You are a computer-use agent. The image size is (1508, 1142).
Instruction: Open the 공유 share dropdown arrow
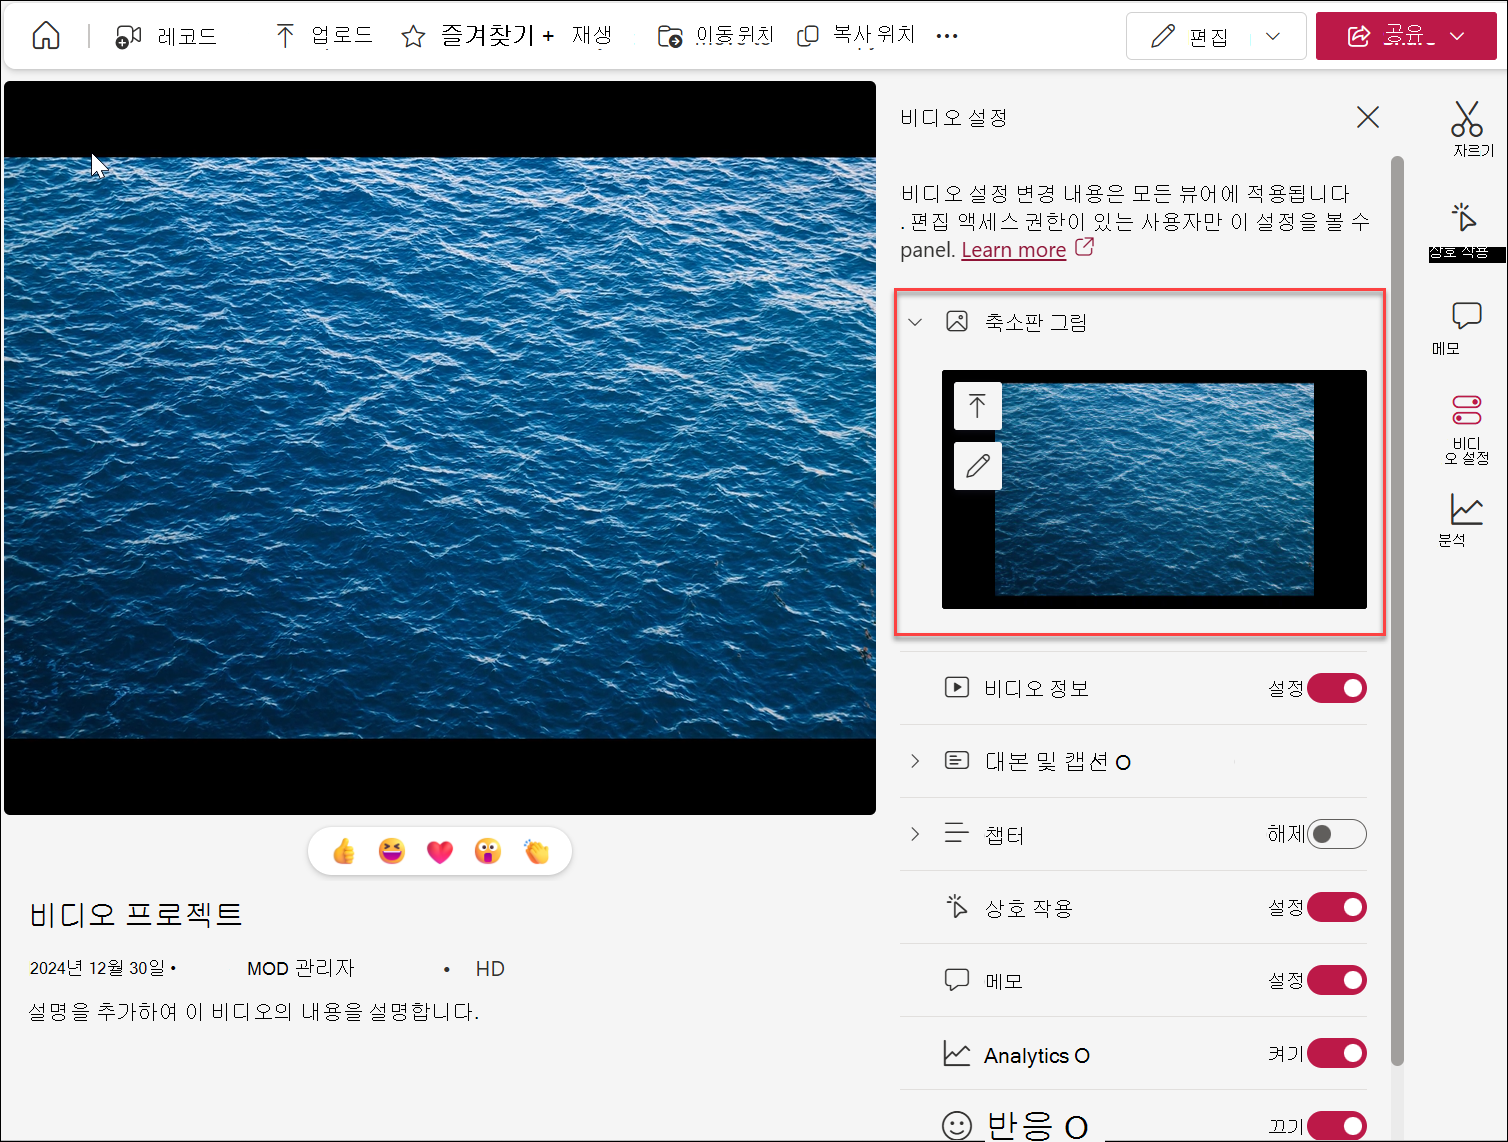[1458, 36]
